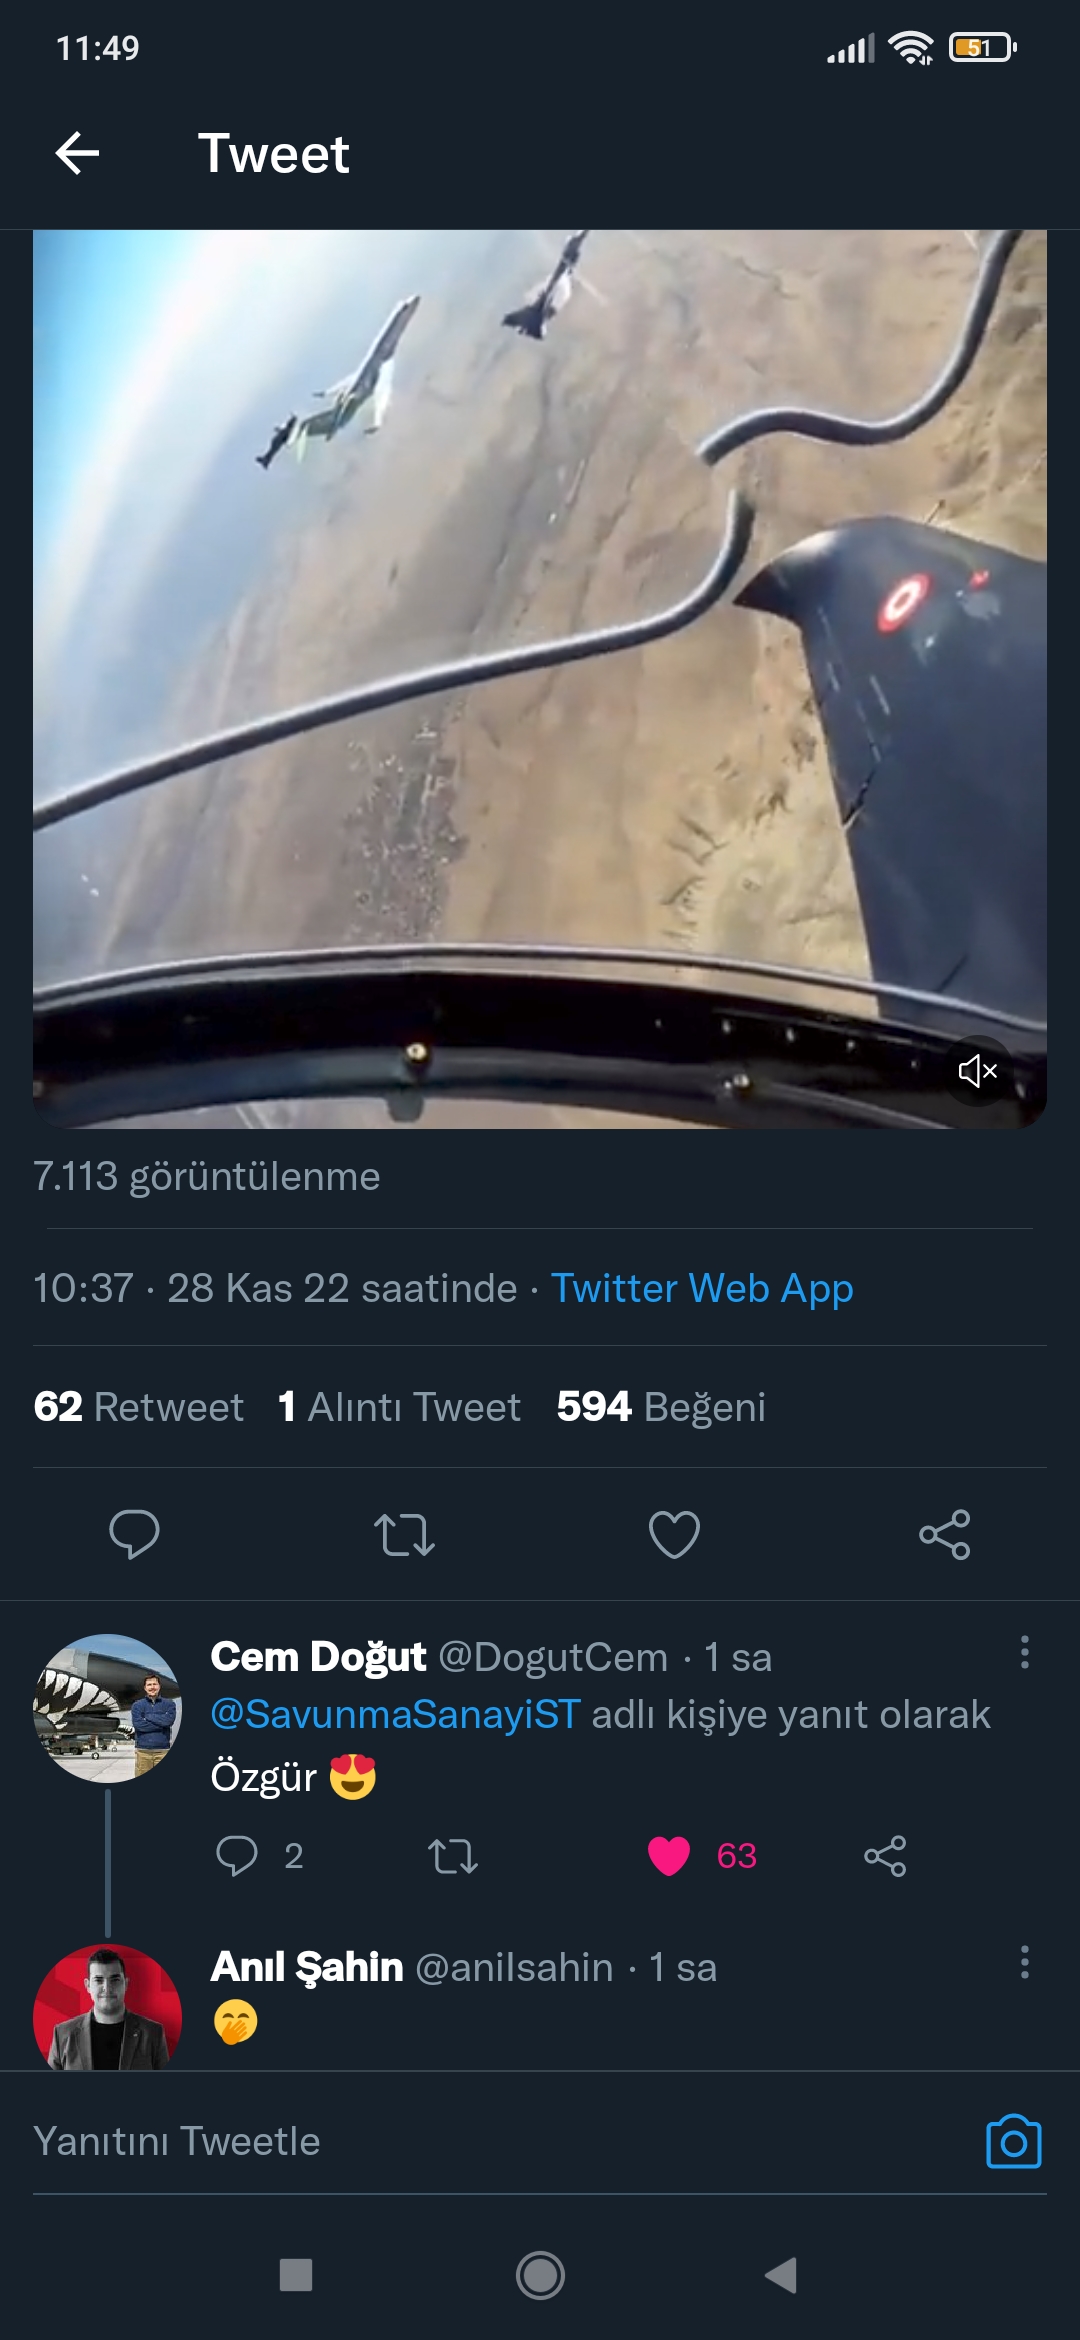Open Cem Doğut's profile picture
1080x2340 pixels.
click(x=108, y=1708)
